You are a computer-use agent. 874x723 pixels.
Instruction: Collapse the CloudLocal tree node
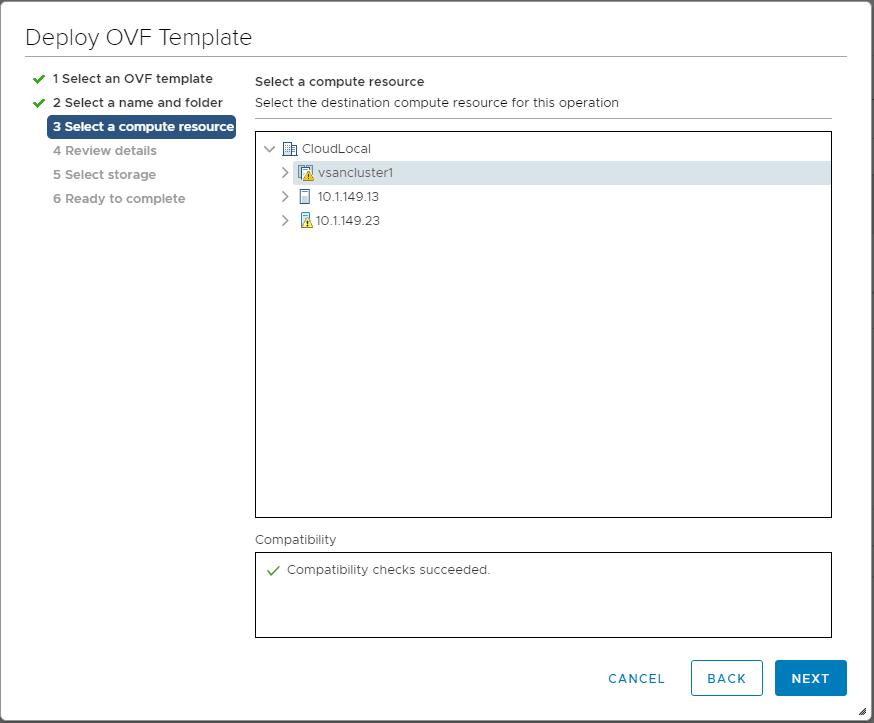point(269,149)
